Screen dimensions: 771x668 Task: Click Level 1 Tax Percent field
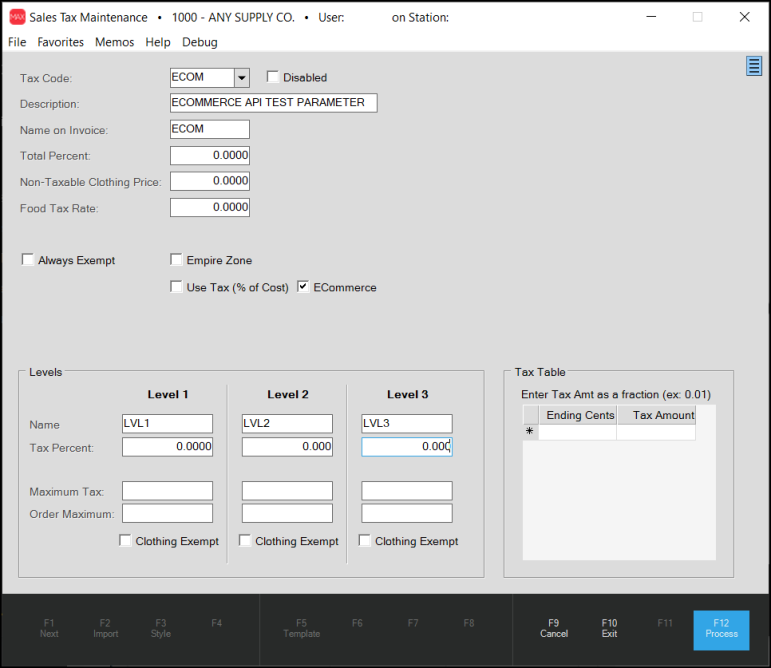coord(167,447)
